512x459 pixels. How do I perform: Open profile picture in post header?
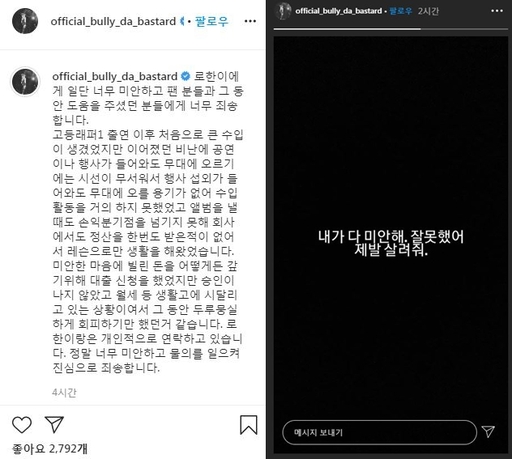pyautogui.click(x=25, y=21)
